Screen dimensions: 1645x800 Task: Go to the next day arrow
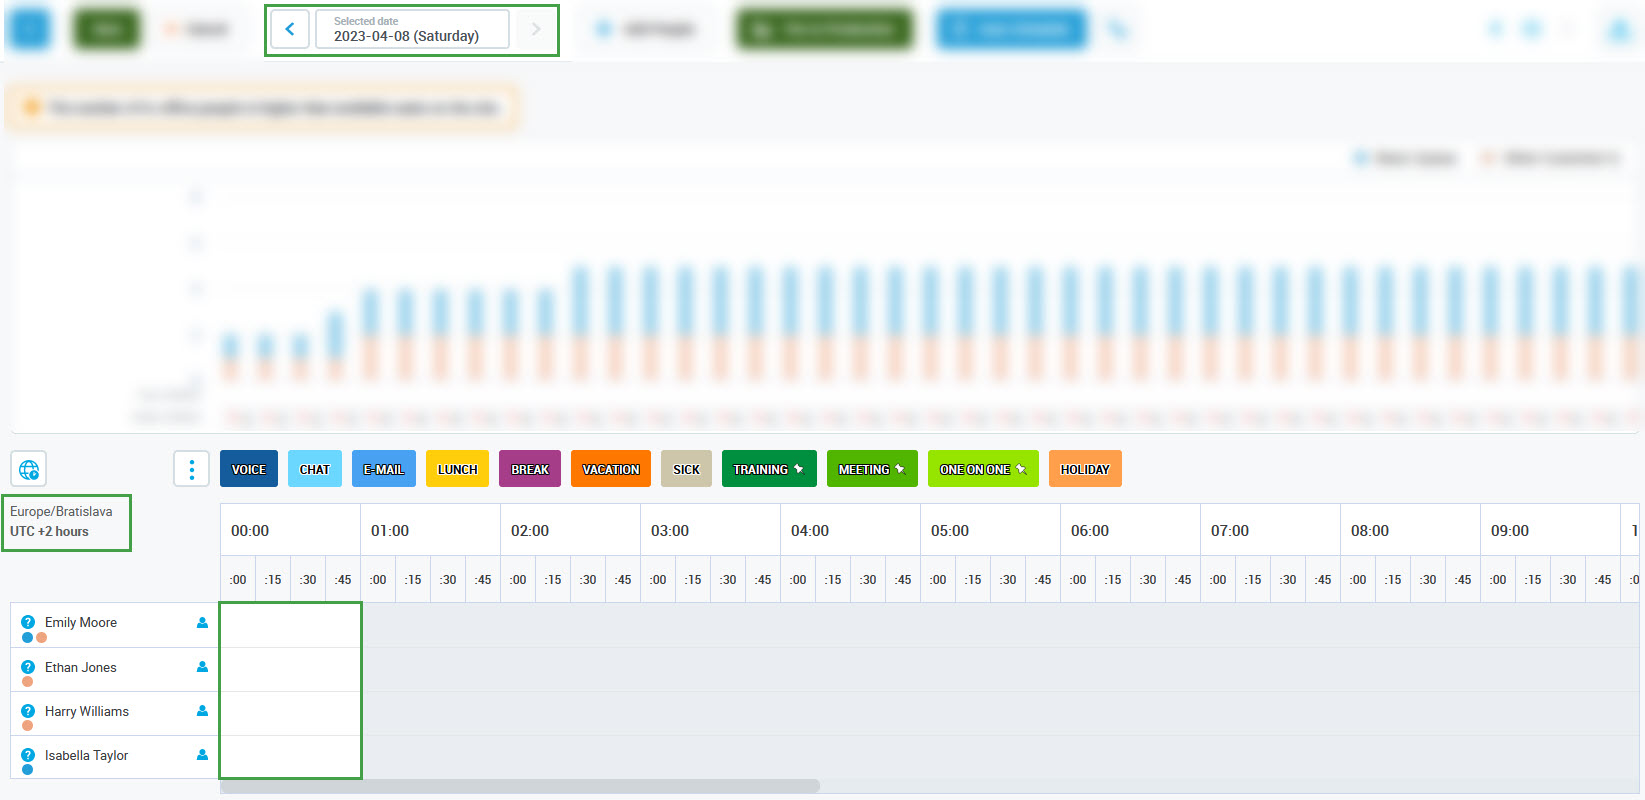pos(535,29)
